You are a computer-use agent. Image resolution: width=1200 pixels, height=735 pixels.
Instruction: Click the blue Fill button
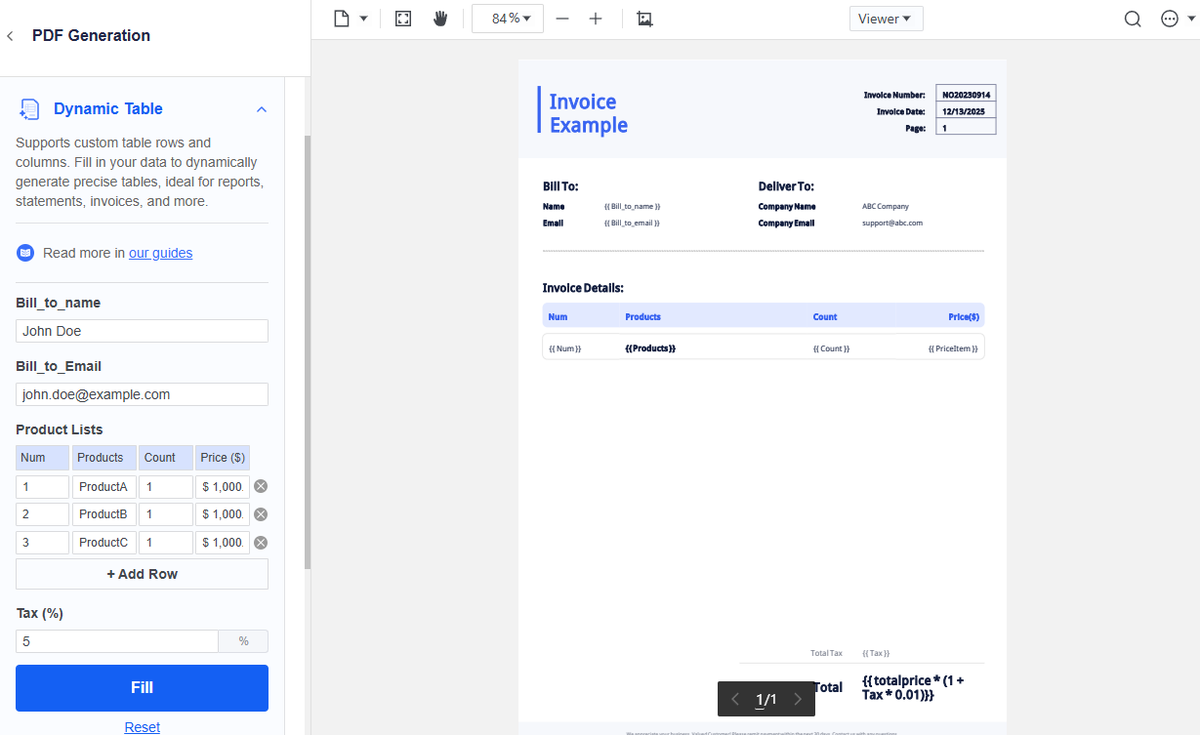pyautogui.click(x=142, y=688)
